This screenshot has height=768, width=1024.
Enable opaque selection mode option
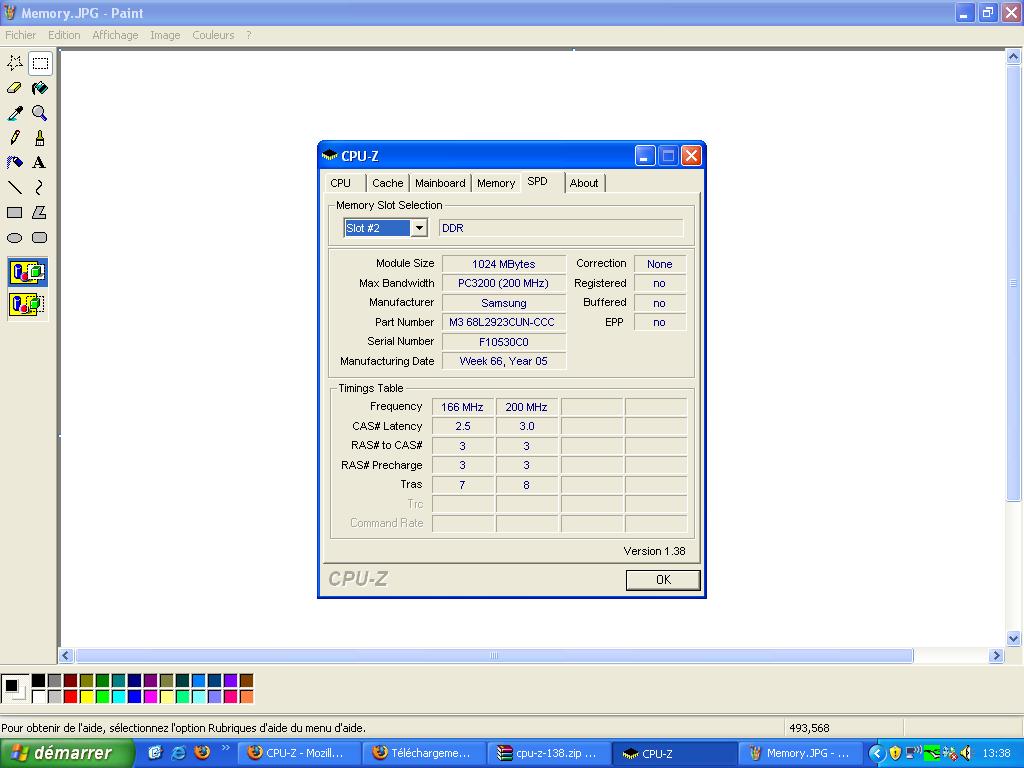[27, 272]
